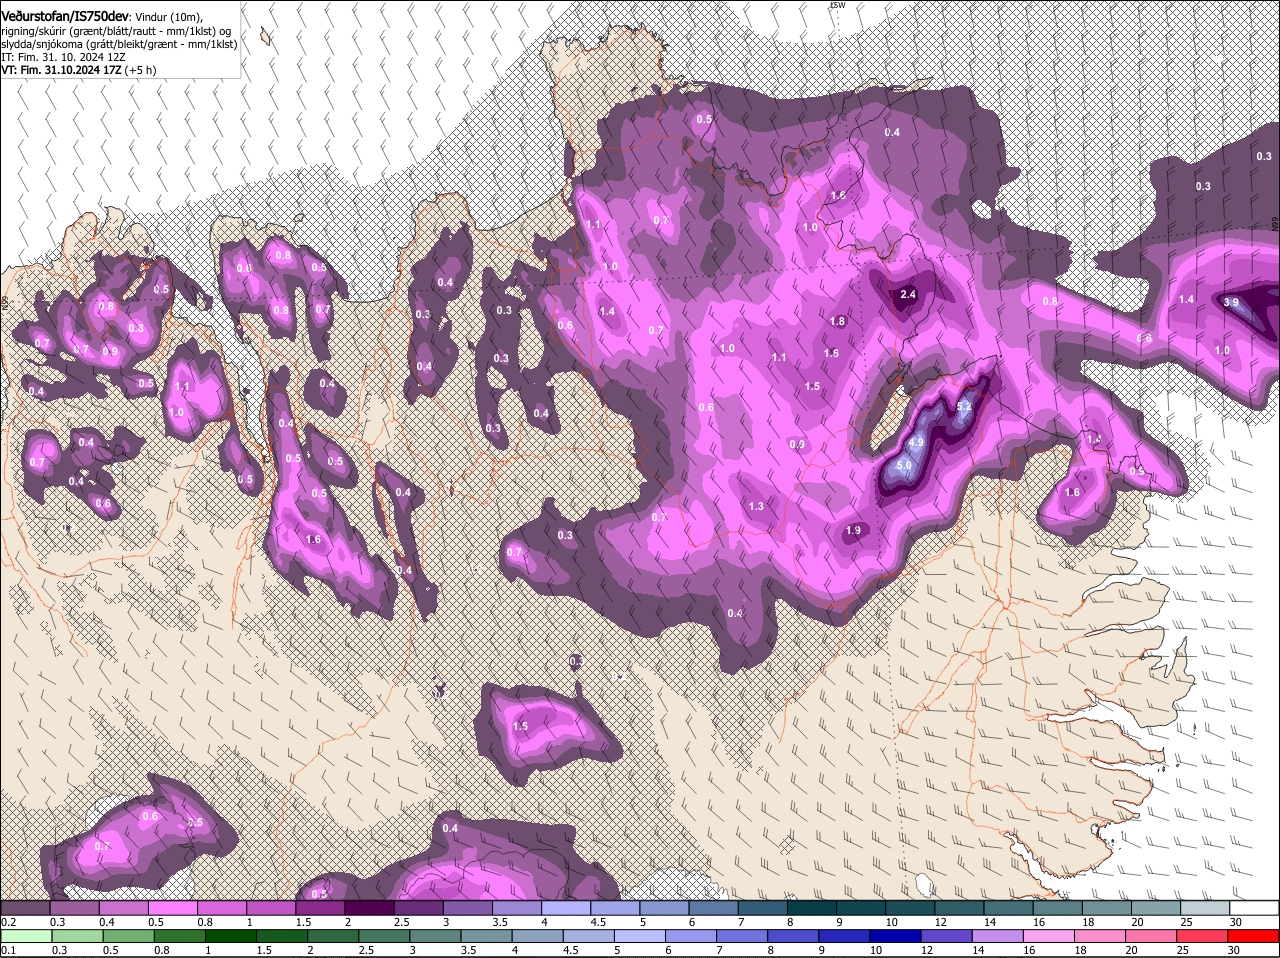Click the 5.2 precipitation value on the map
Image resolution: width=1280 pixels, height=958 pixels.
pyautogui.click(x=964, y=407)
